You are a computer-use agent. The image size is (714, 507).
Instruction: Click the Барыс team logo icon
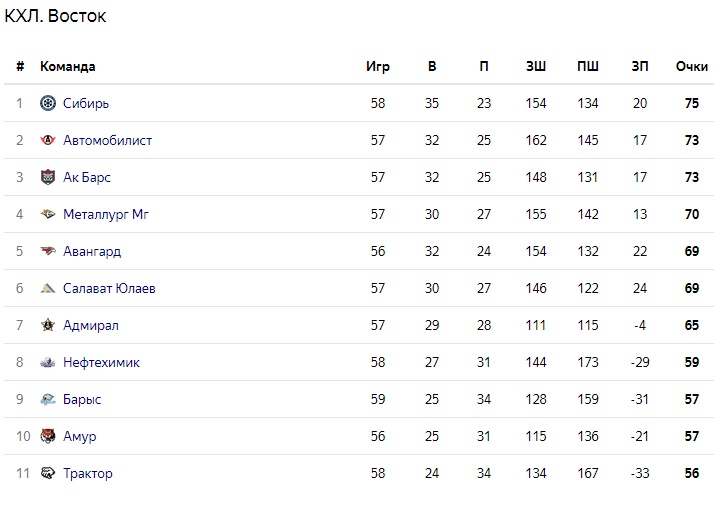click(48, 399)
